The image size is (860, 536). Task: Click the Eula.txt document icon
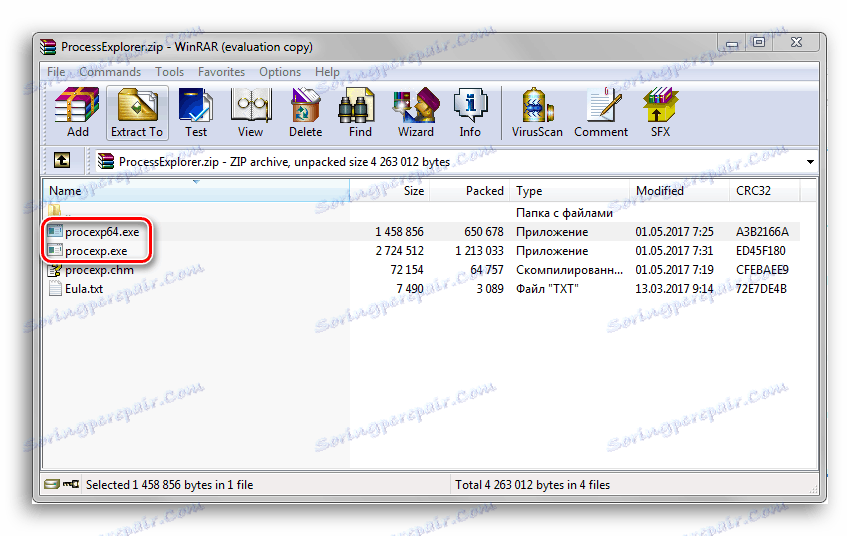[x=54, y=289]
